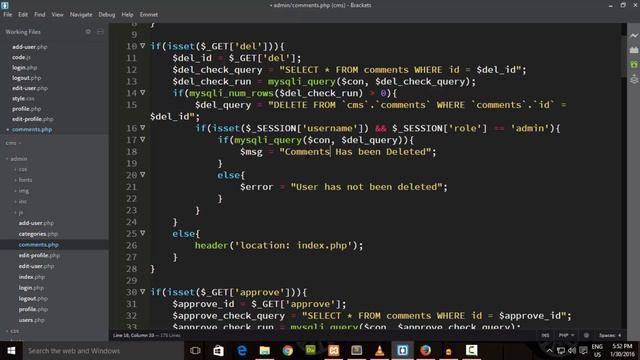Open the View menu
Screen dimensions: 640x360
pyautogui.click(x=58, y=14)
